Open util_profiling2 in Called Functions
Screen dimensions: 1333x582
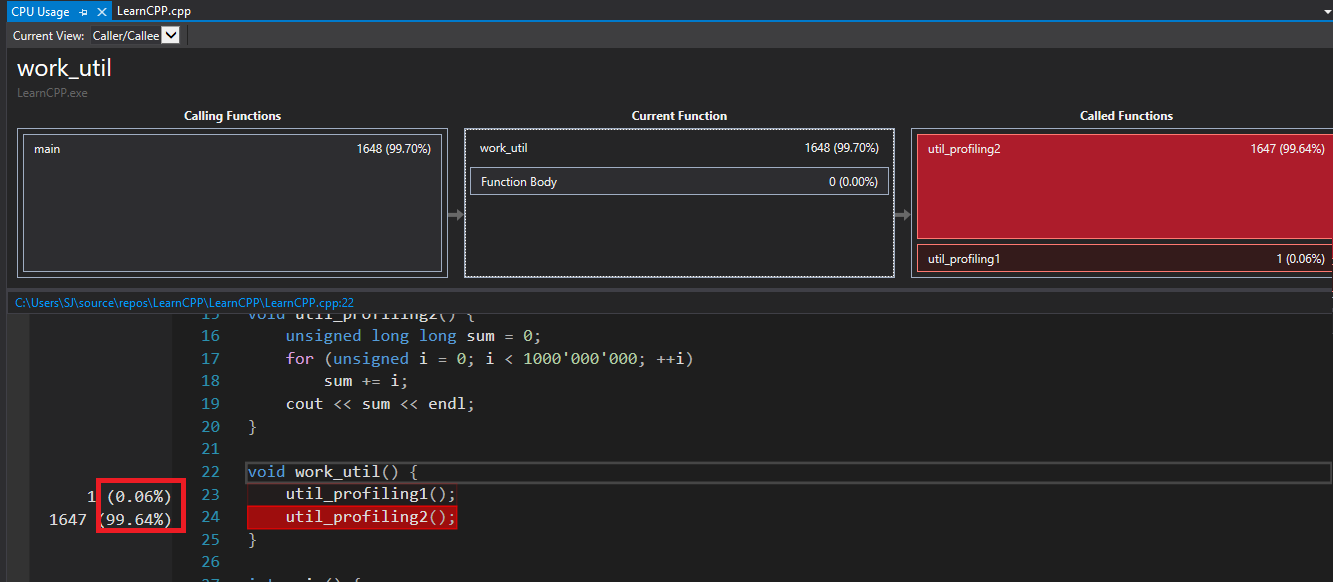coord(1125,186)
